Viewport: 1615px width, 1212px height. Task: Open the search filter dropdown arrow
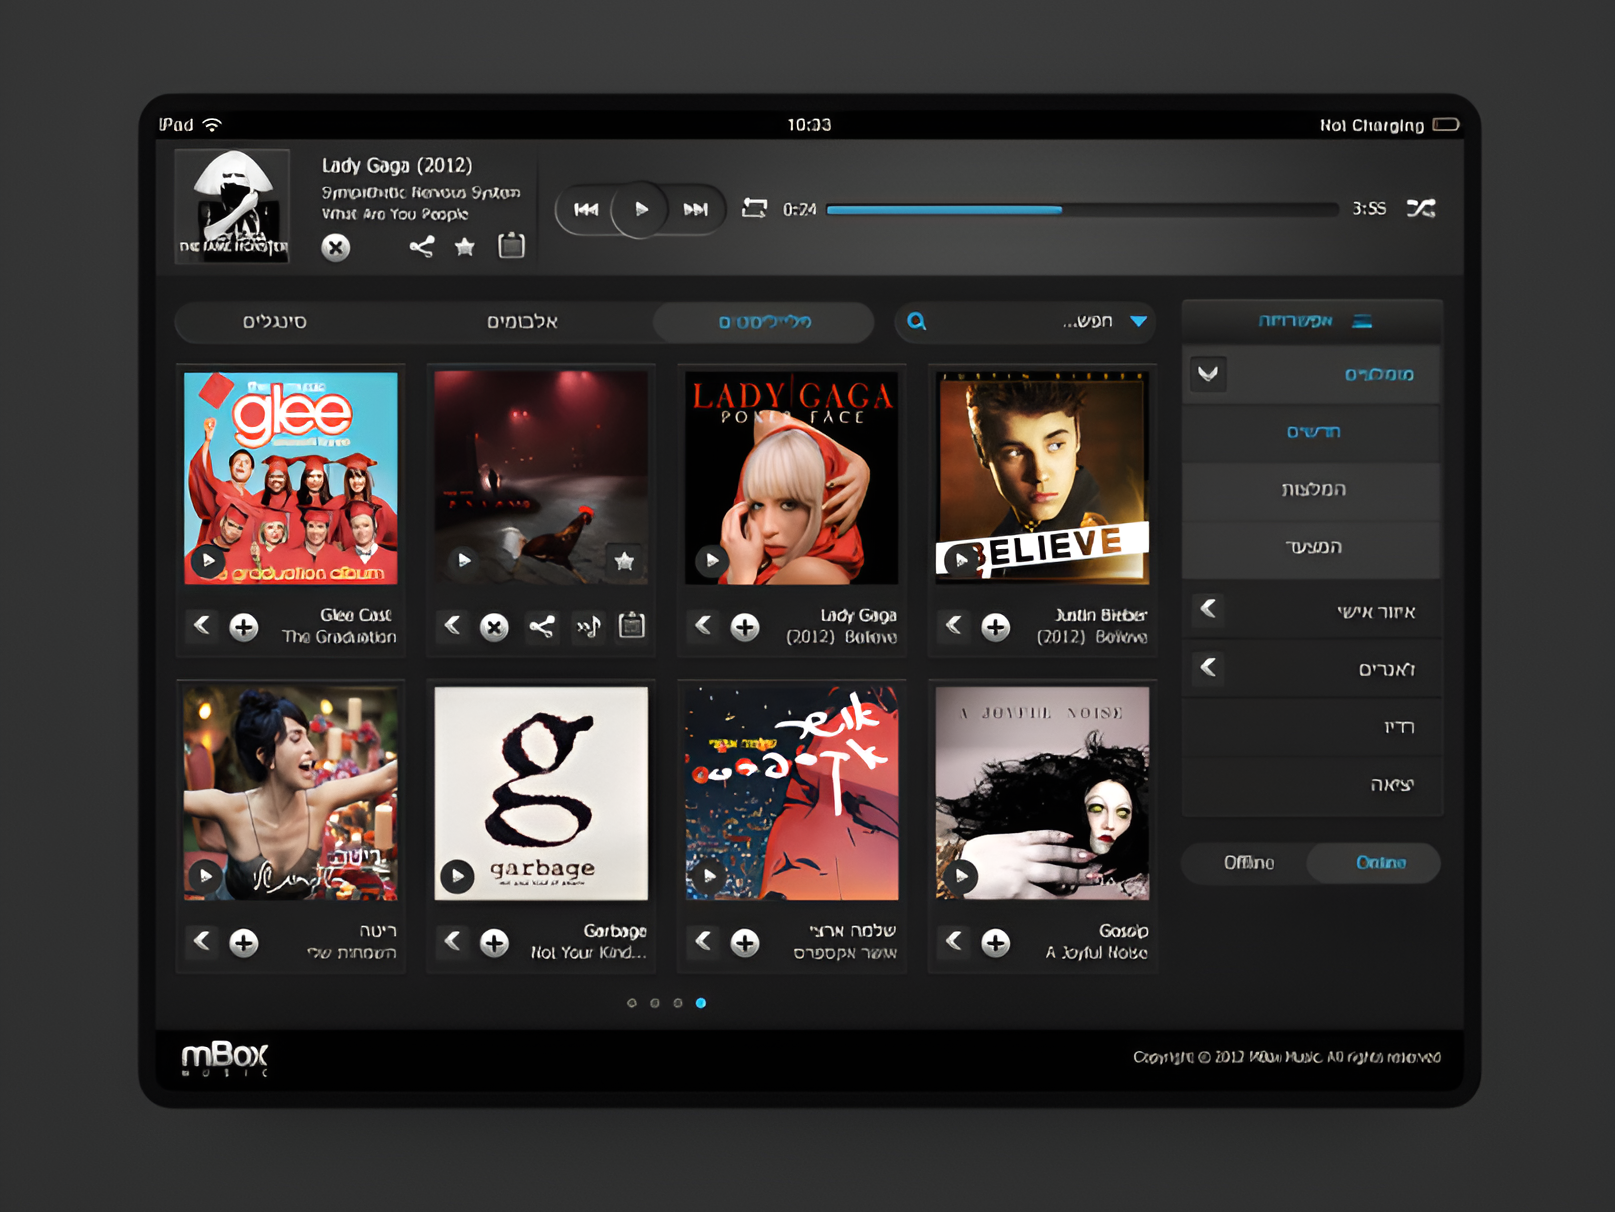tap(1138, 321)
